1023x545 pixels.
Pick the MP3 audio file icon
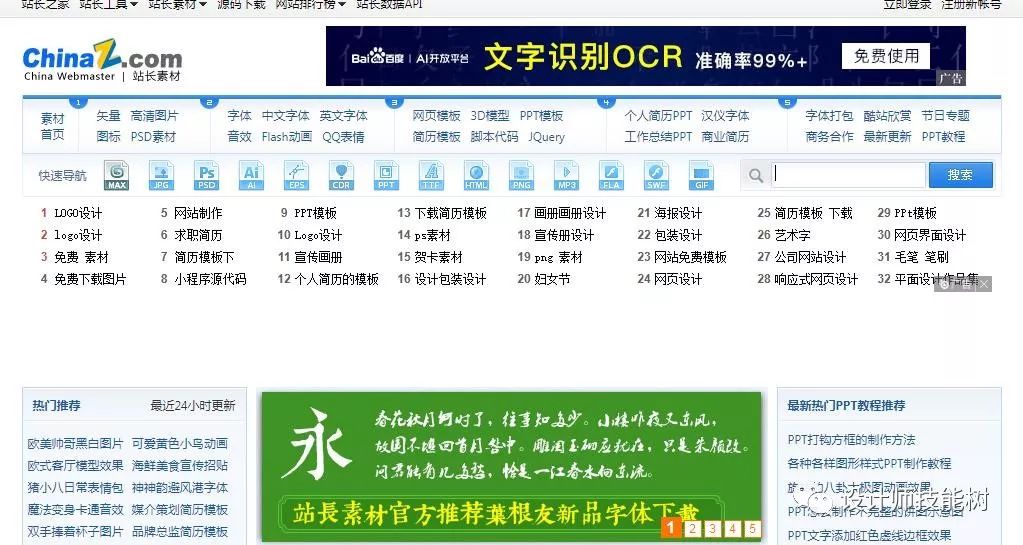(x=566, y=175)
